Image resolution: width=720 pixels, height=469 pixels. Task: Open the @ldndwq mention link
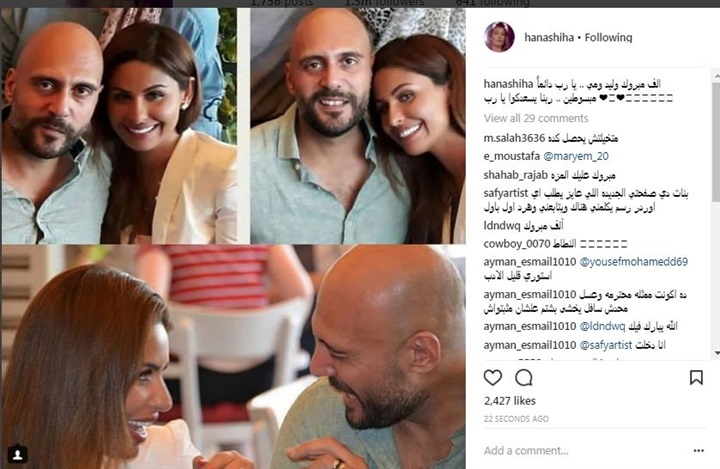click(602, 326)
